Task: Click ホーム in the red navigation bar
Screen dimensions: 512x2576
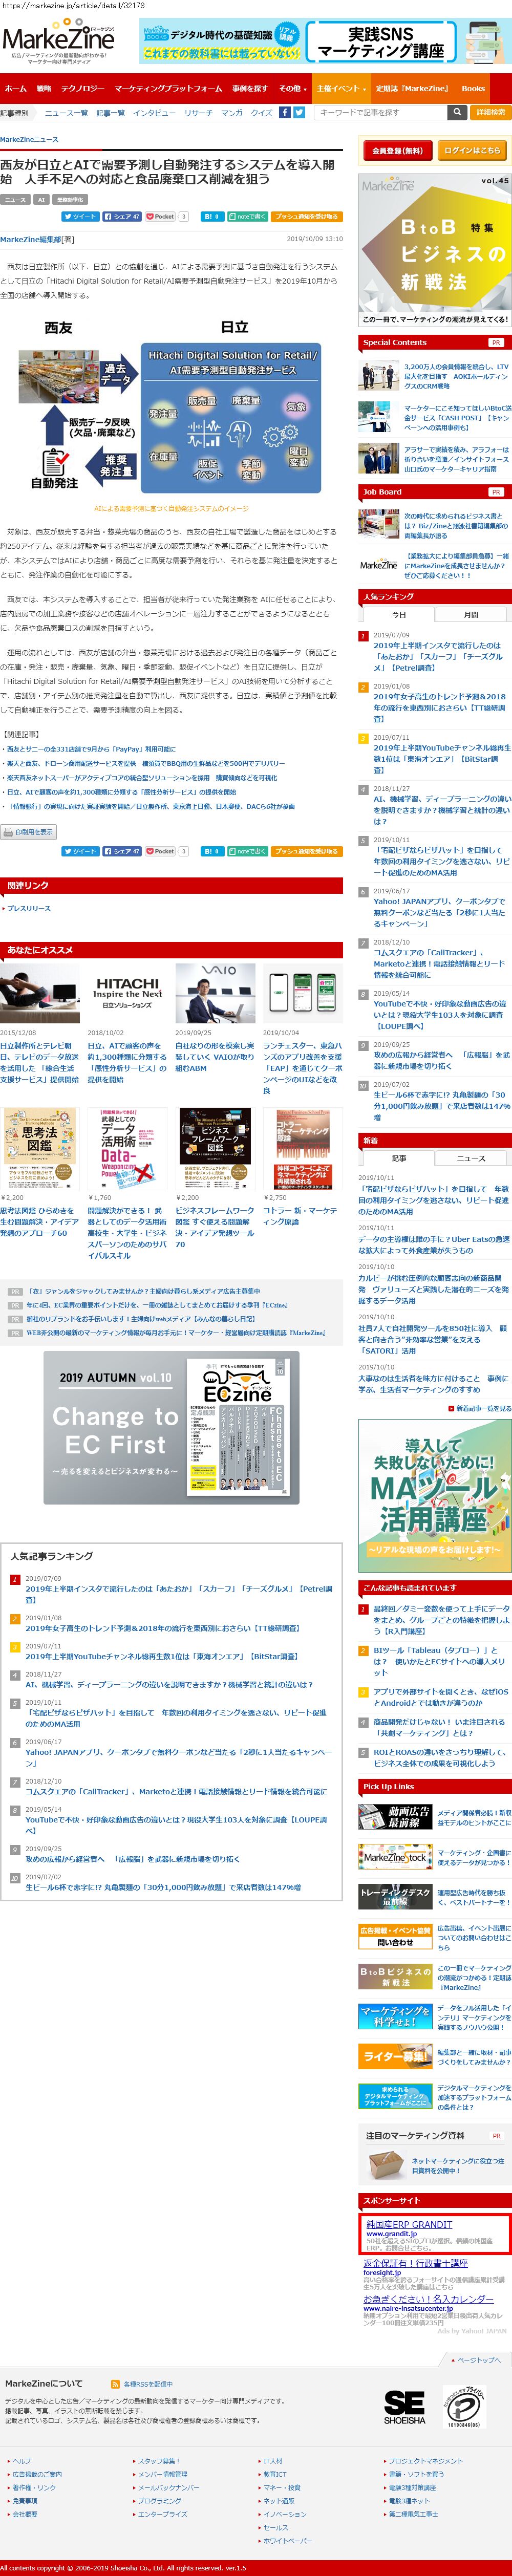Action: 16,88
